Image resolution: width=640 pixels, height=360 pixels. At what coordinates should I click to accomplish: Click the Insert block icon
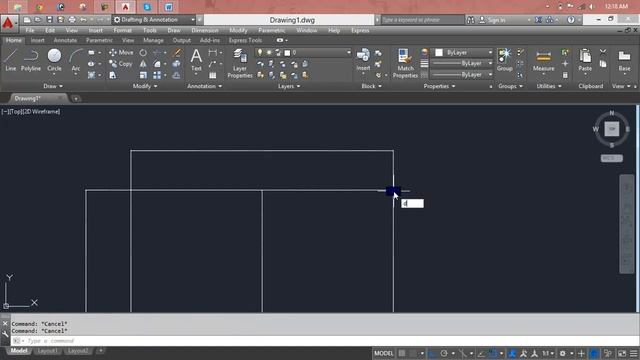(363, 59)
